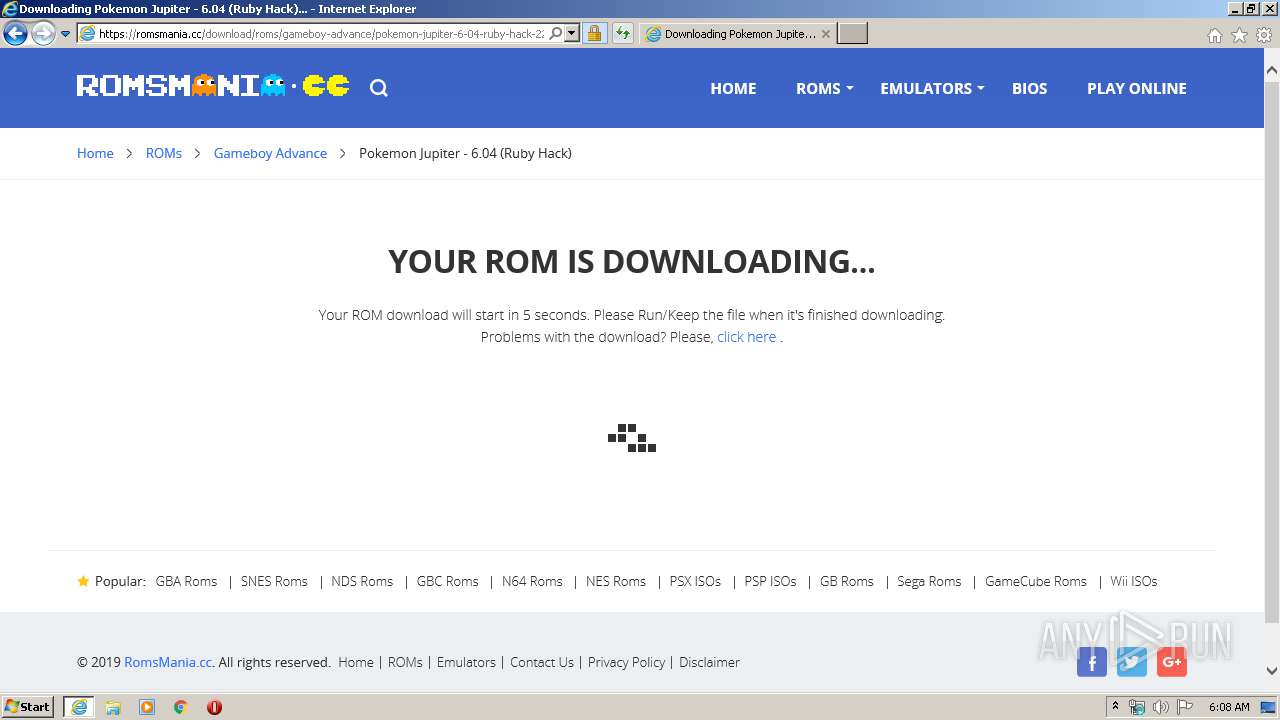Screen dimensions: 1280x720
Task: Open PSP ISOs popular link
Action: point(770,581)
